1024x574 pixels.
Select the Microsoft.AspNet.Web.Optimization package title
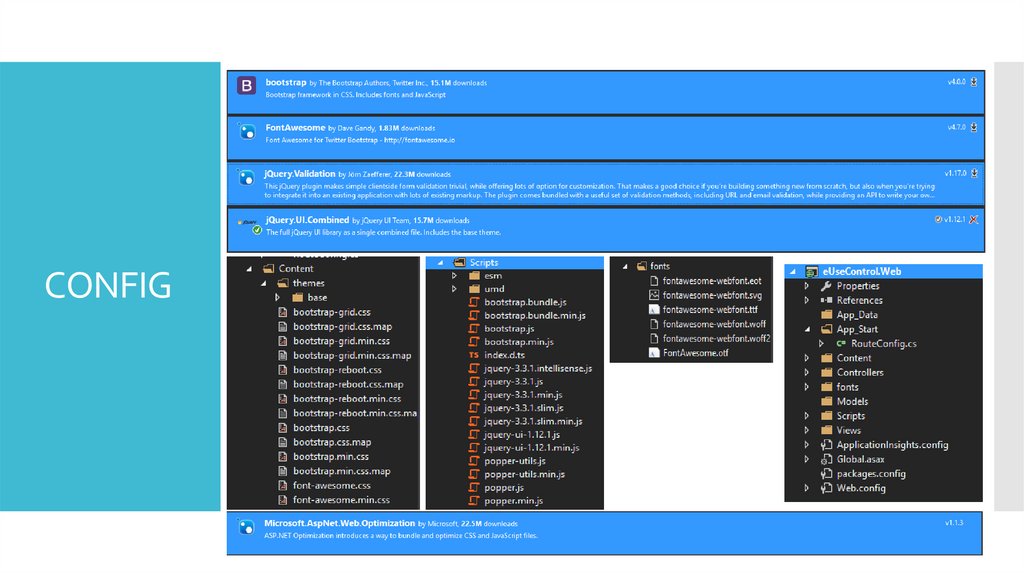[340, 523]
